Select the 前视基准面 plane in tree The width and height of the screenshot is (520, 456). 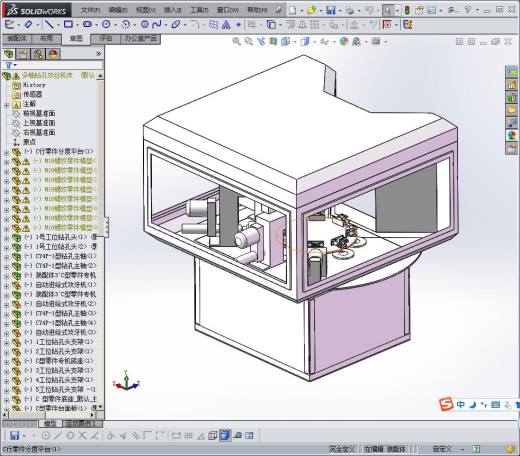[39, 114]
